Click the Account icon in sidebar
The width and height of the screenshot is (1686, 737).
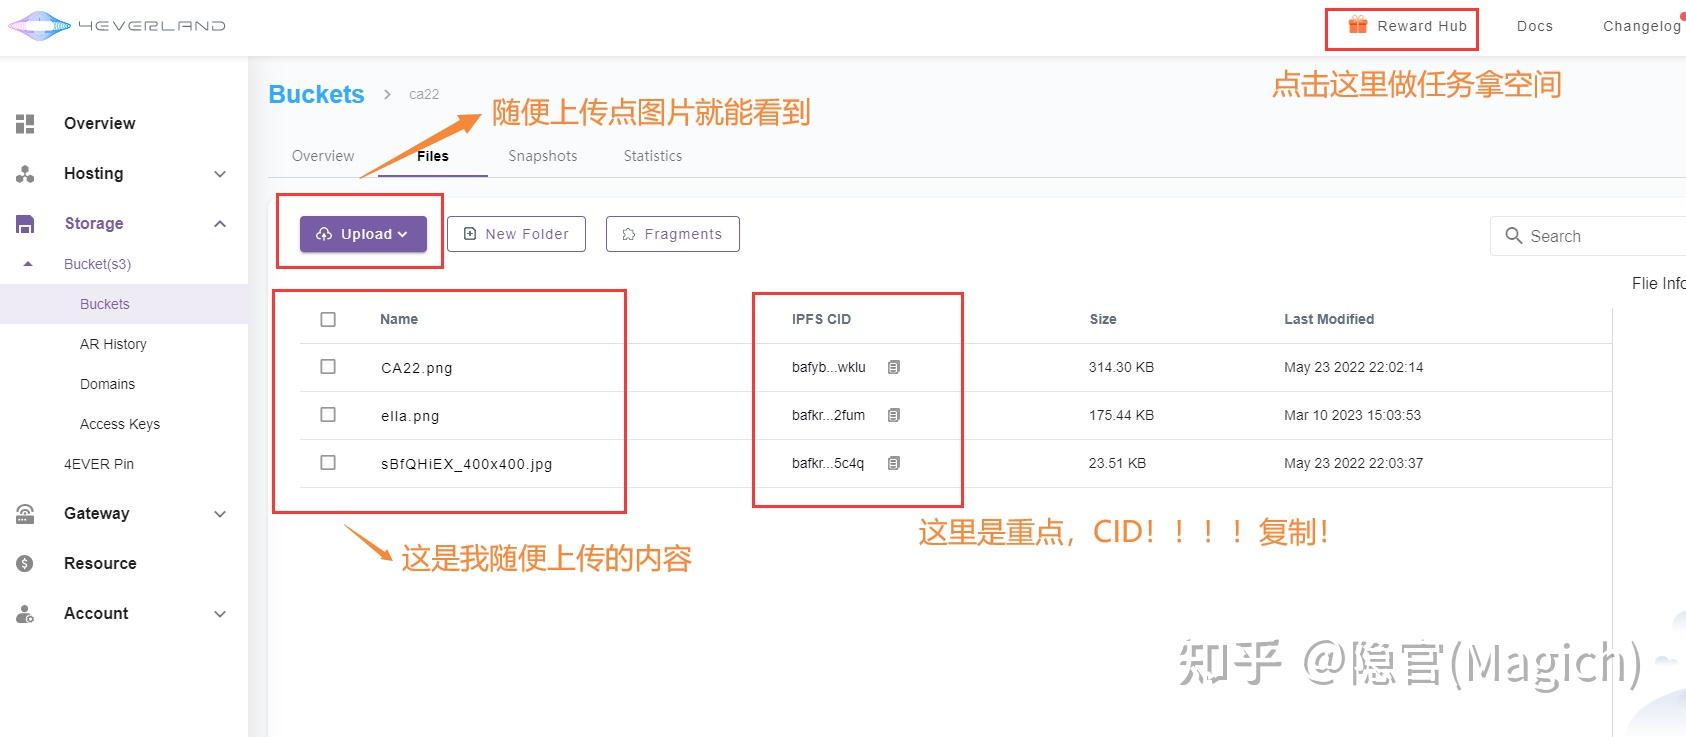(x=25, y=614)
